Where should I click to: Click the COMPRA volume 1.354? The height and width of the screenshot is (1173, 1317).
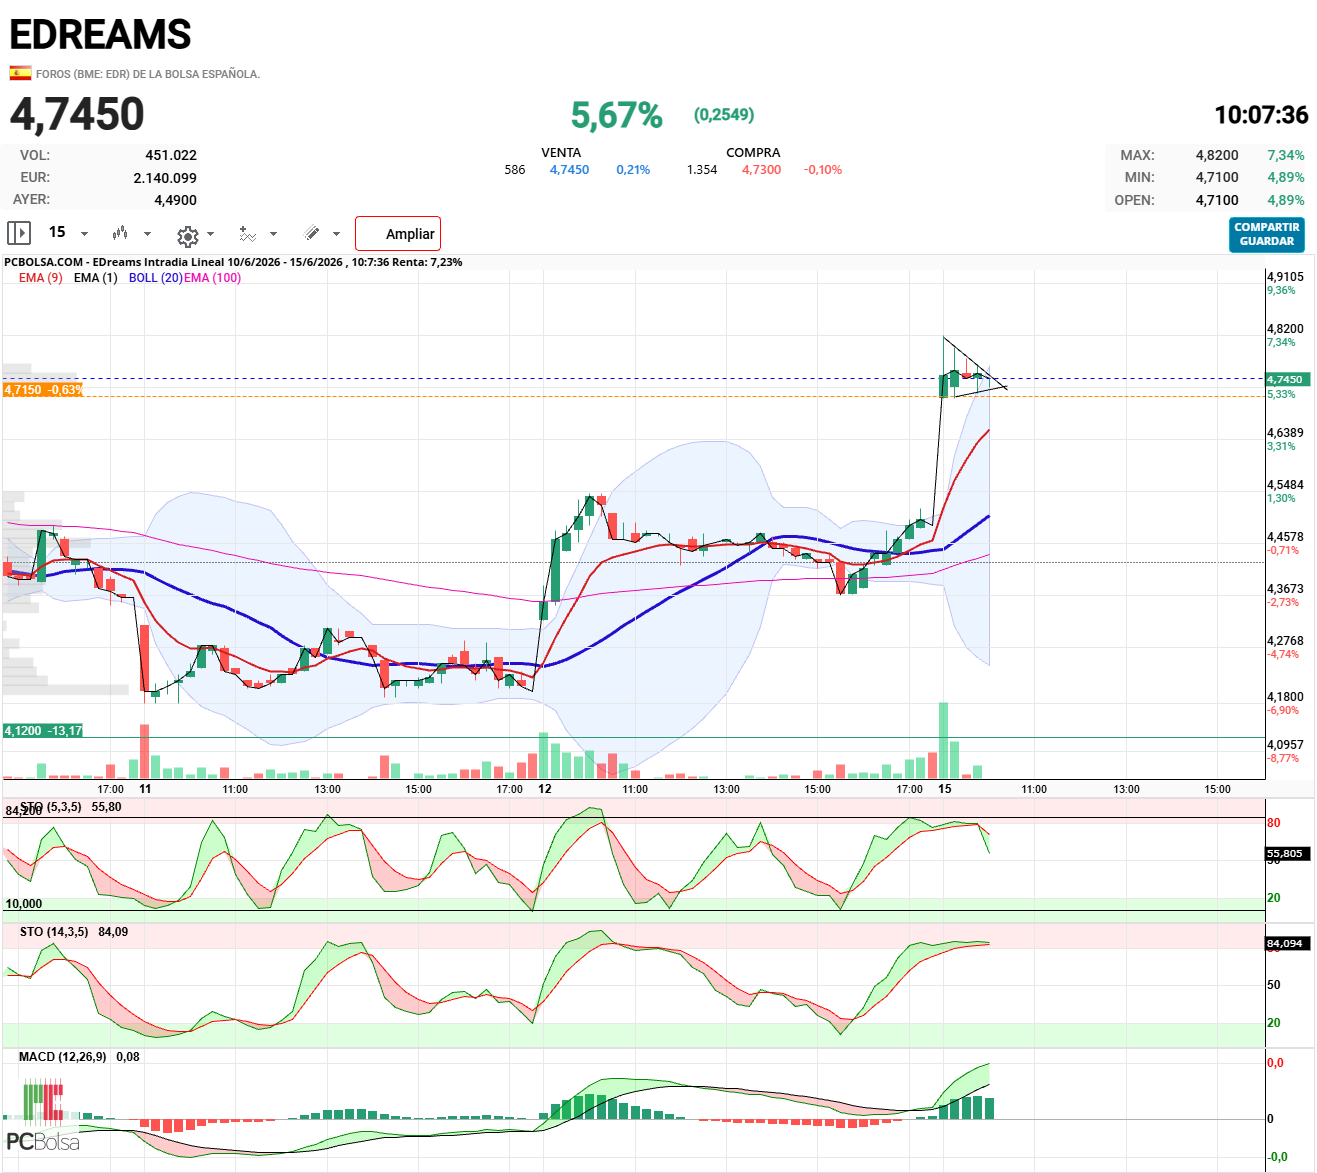coord(702,170)
